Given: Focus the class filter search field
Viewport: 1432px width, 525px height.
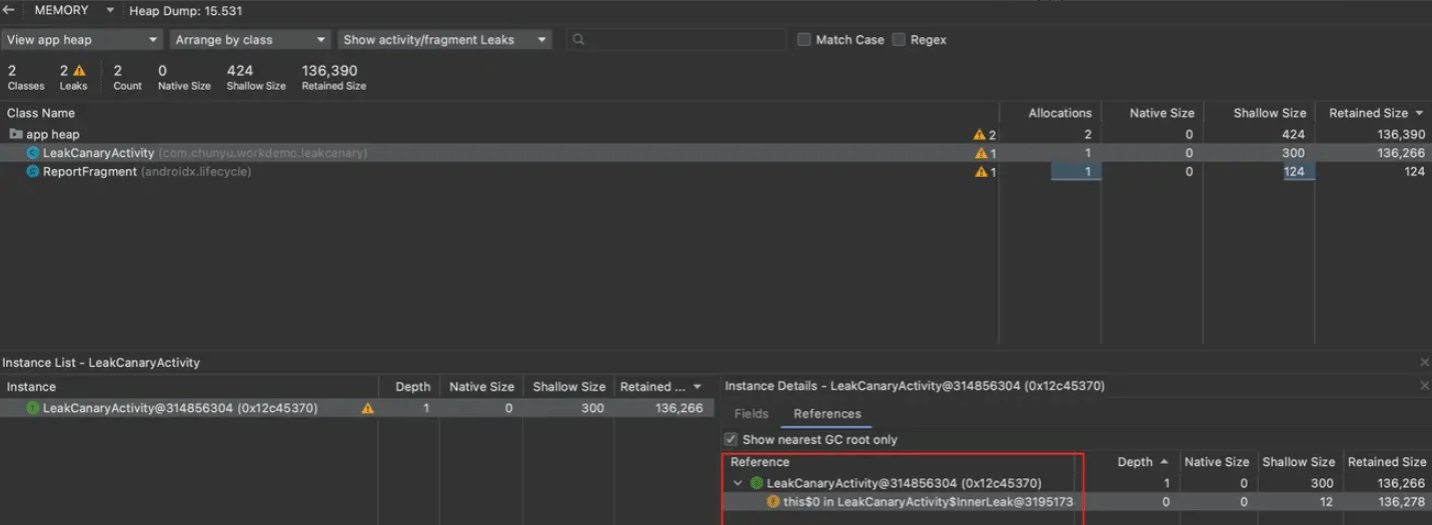Looking at the screenshot, I should tap(676, 40).
